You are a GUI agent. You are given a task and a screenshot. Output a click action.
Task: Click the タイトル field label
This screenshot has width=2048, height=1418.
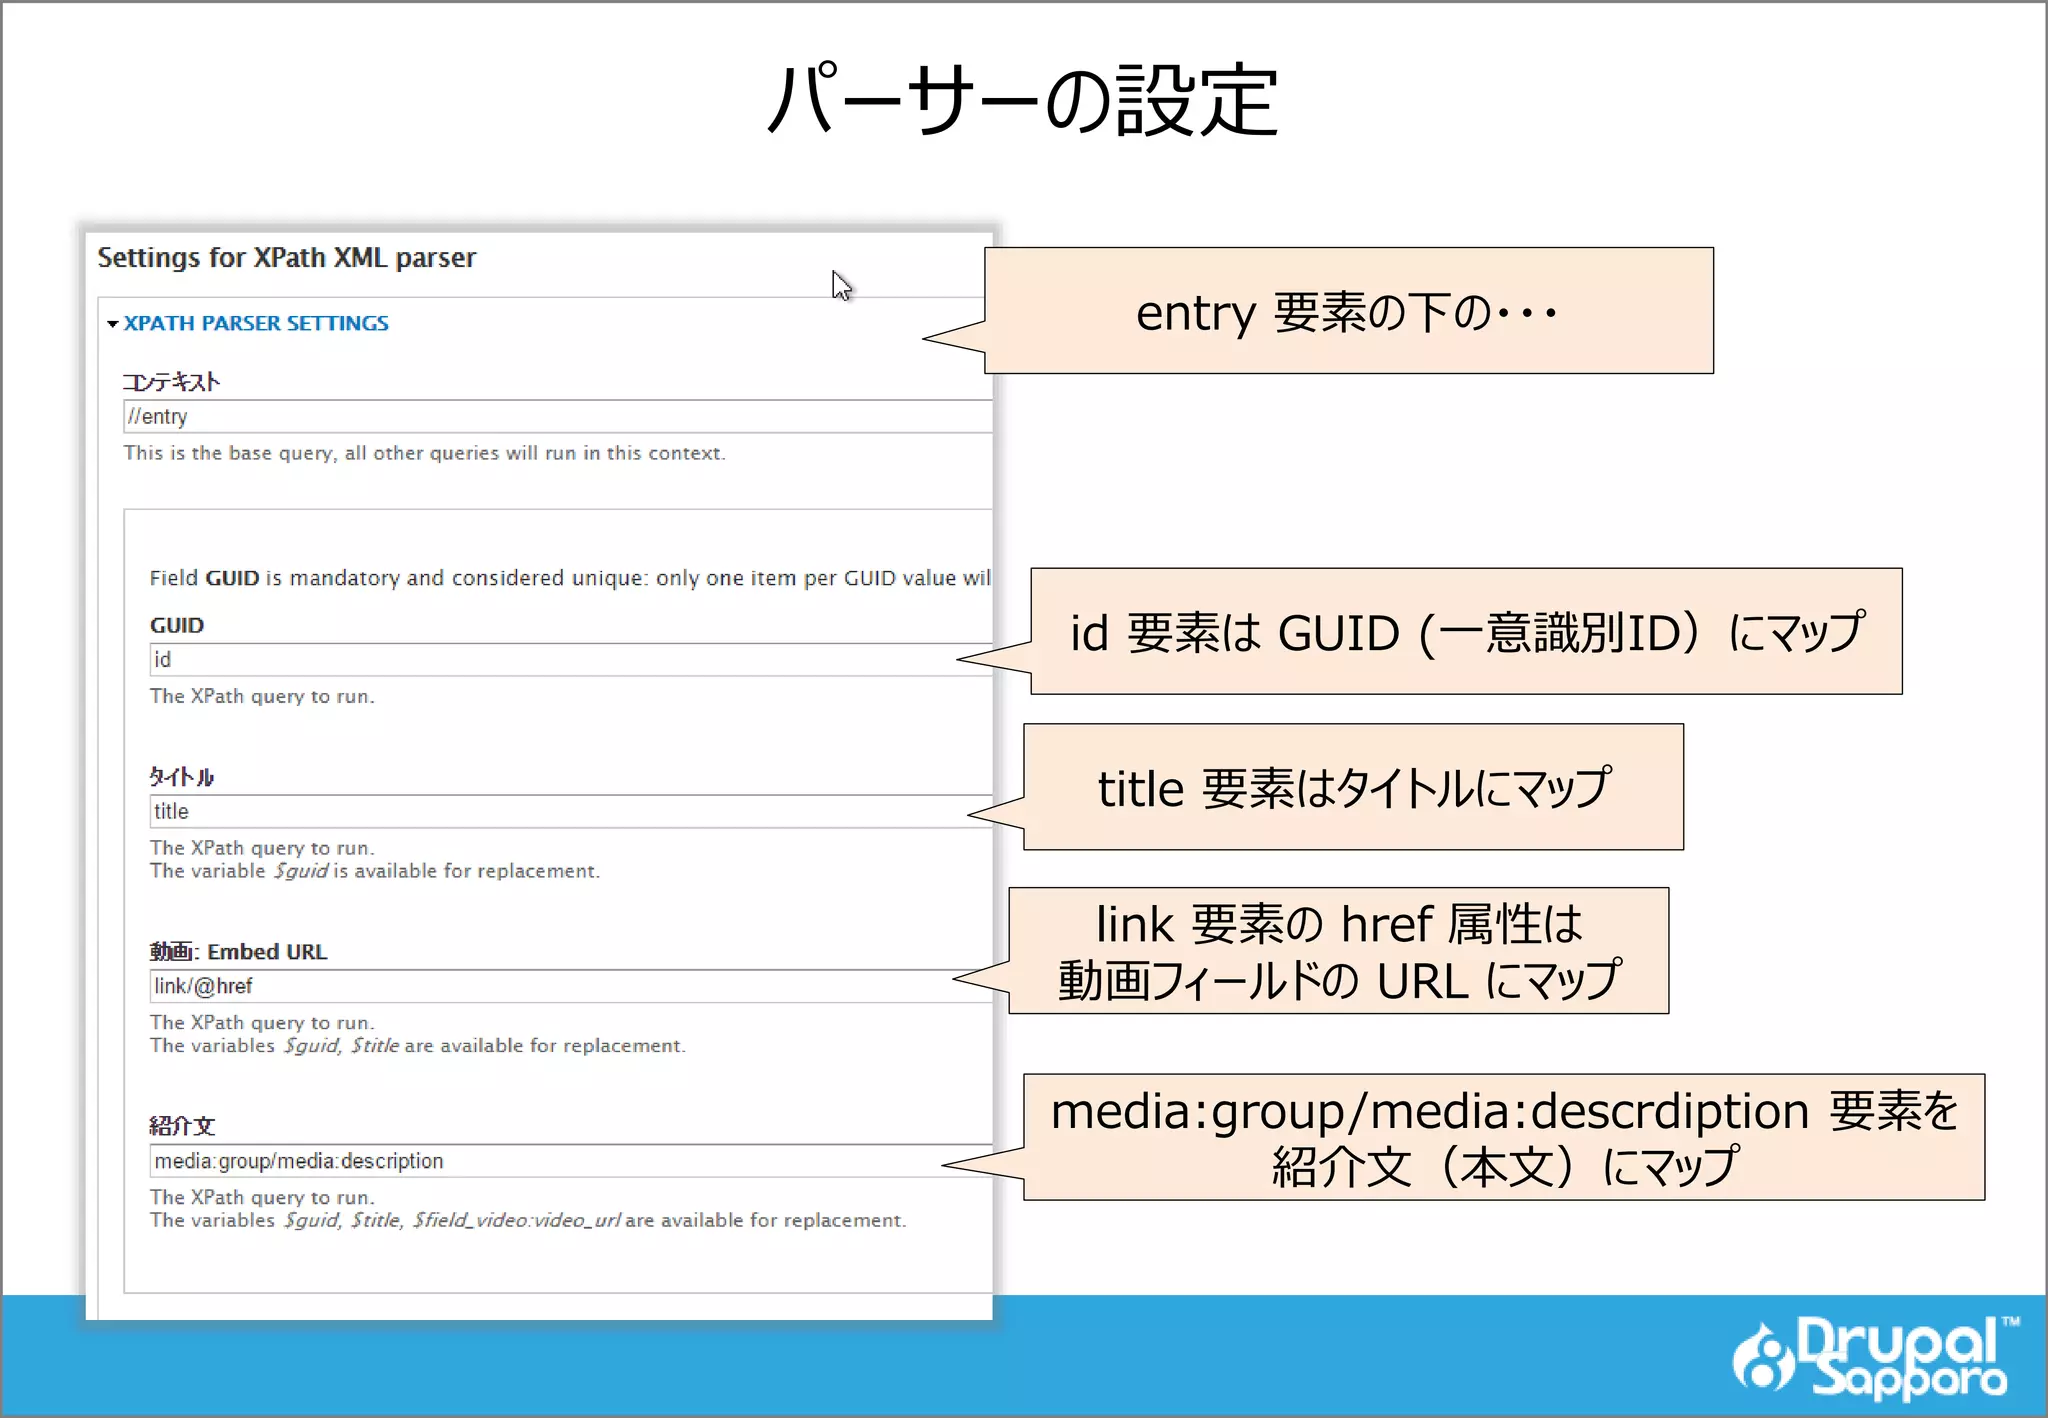(x=181, y=777)
